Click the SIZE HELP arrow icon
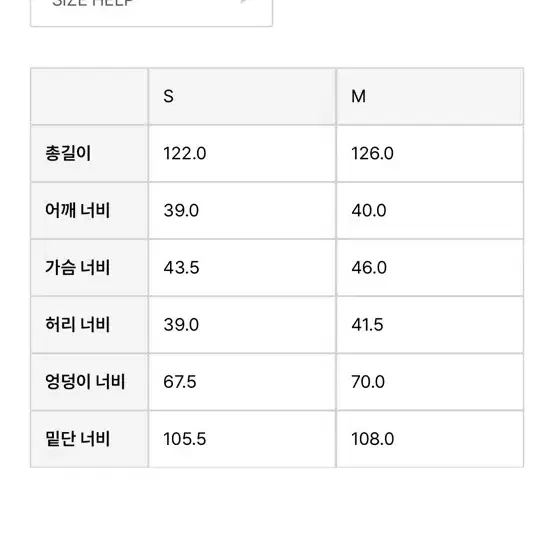 (247, 1)
